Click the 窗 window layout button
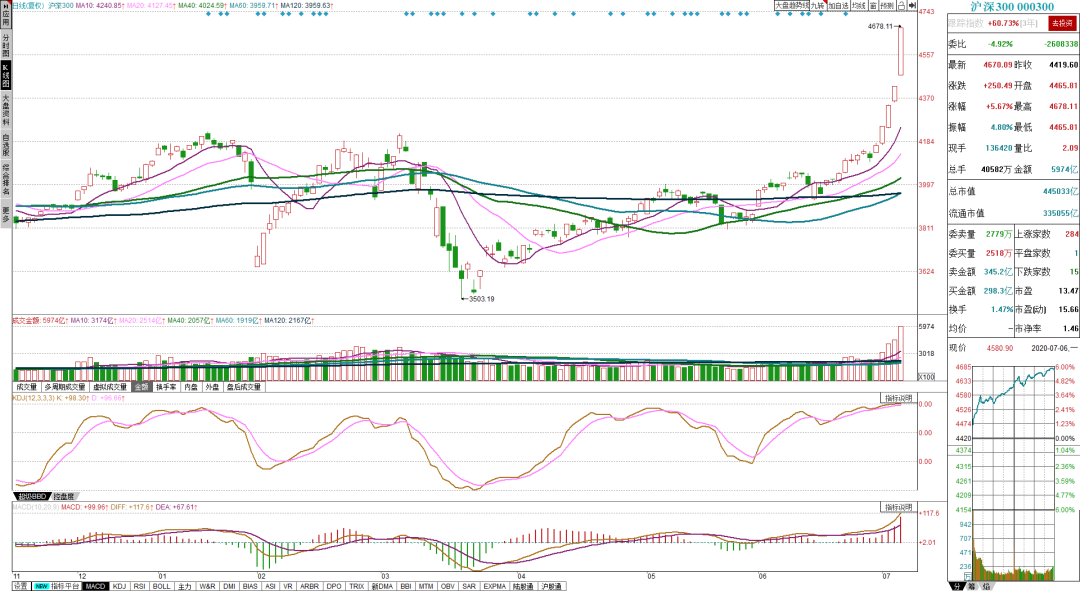The width and height of the screenshot is (1080, 591). click(873, 6)
